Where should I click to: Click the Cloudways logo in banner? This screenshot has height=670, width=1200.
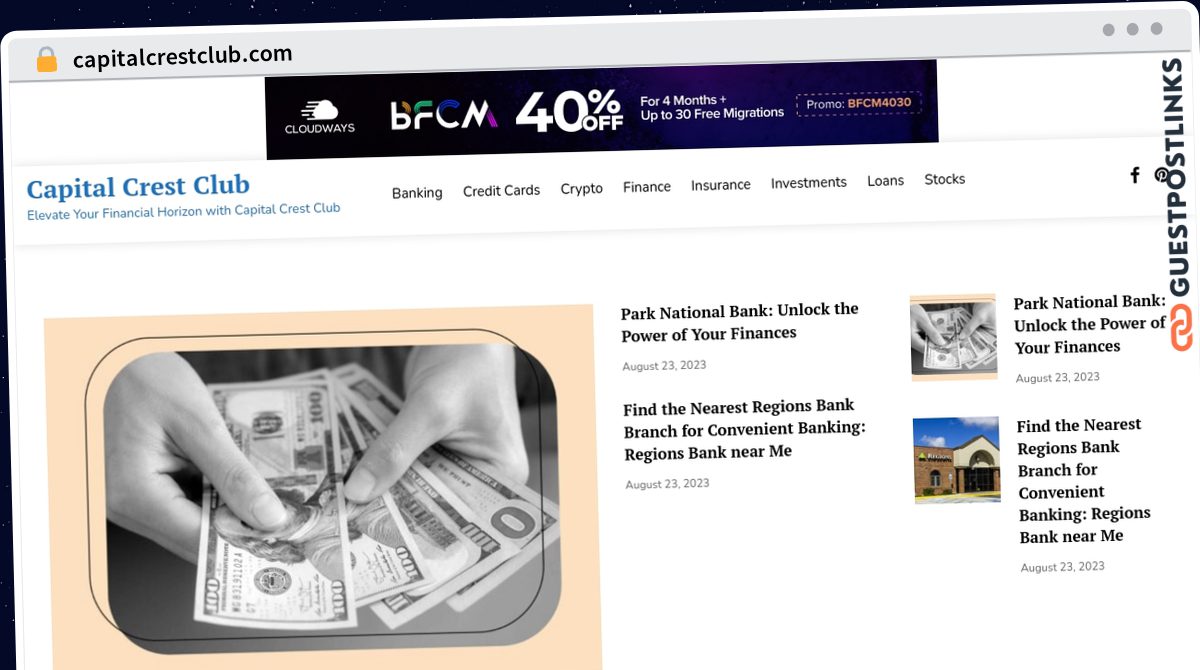(x=320, y=116)
